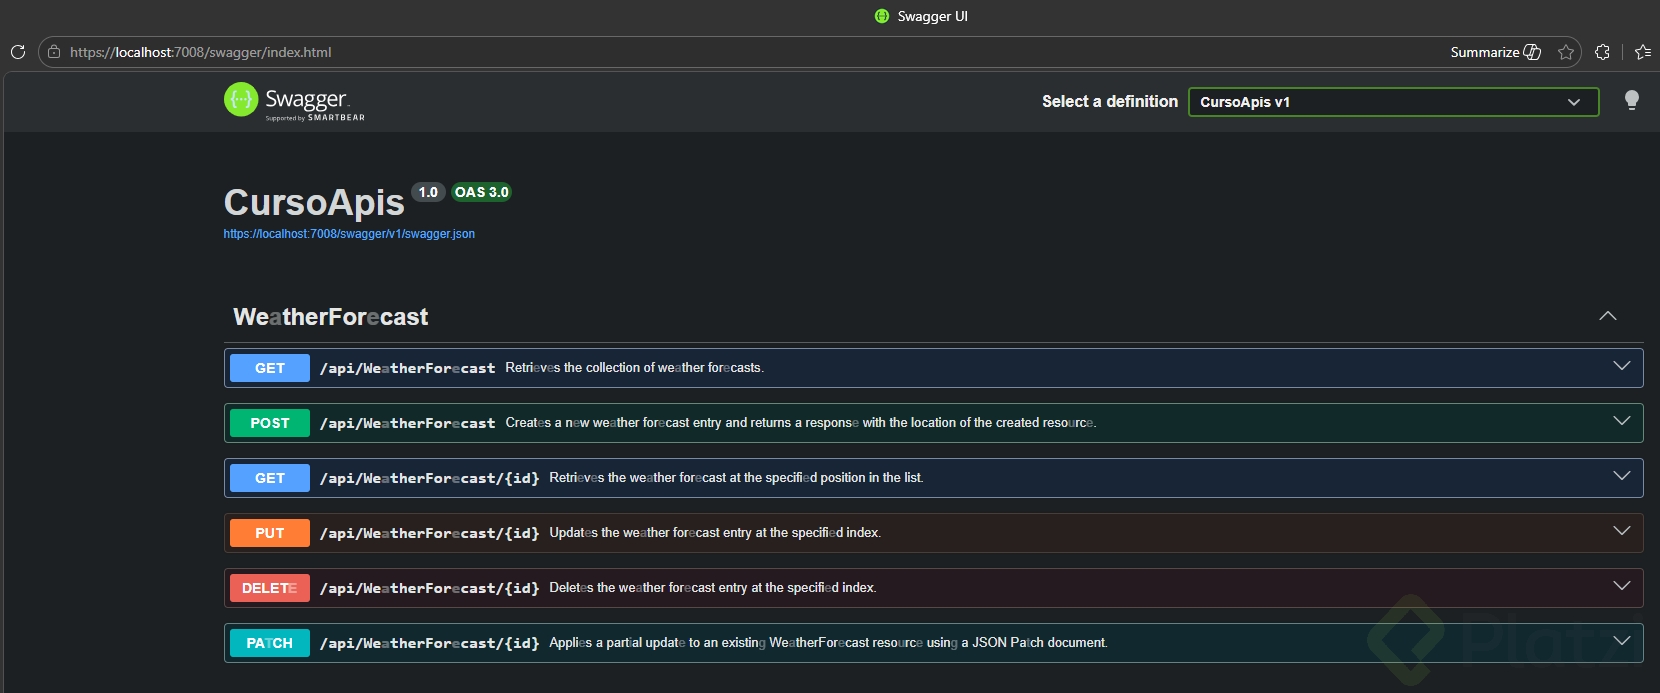Click the browser reload icon
Screen dimensions: 1660x693
tap(17, 52)
